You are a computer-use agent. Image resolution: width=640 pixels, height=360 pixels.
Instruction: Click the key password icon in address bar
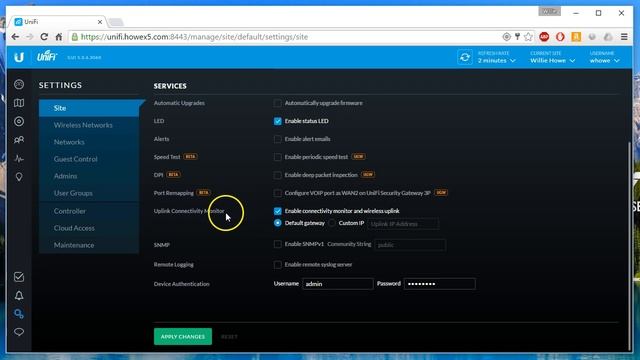tap(517, 37)
